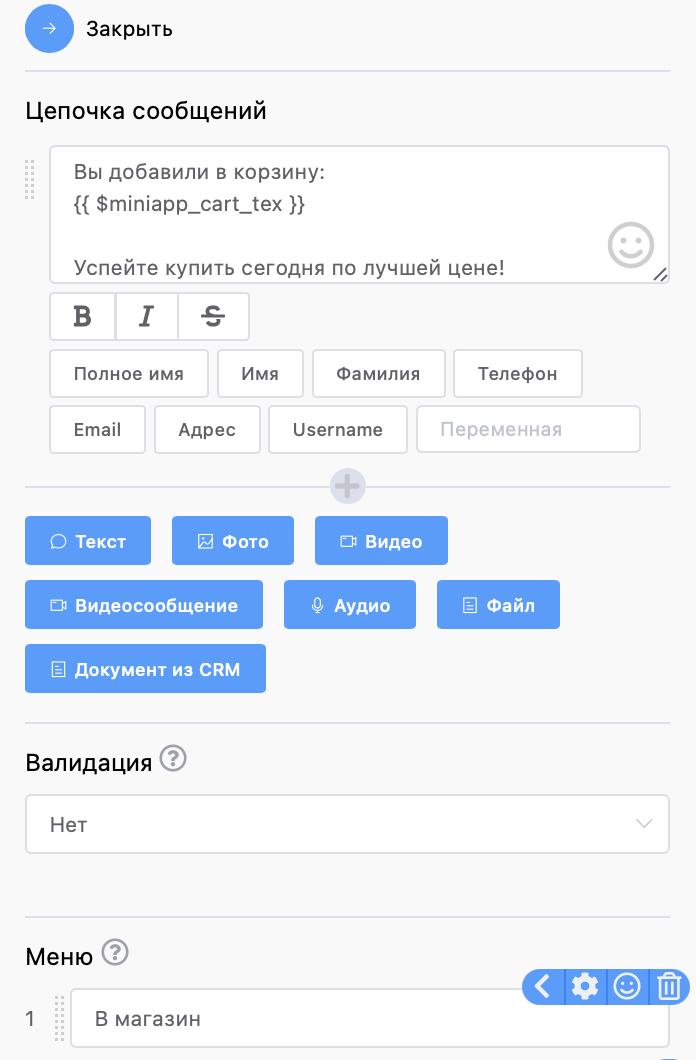Toggle strikethrough text formatting

pyautogui.click(x=213, y=317)
